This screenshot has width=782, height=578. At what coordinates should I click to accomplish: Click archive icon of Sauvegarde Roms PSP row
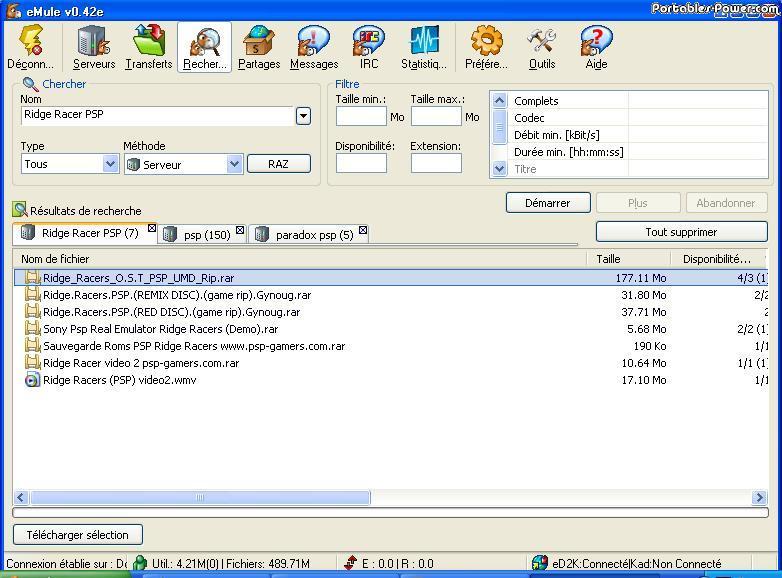pos(32,346)
